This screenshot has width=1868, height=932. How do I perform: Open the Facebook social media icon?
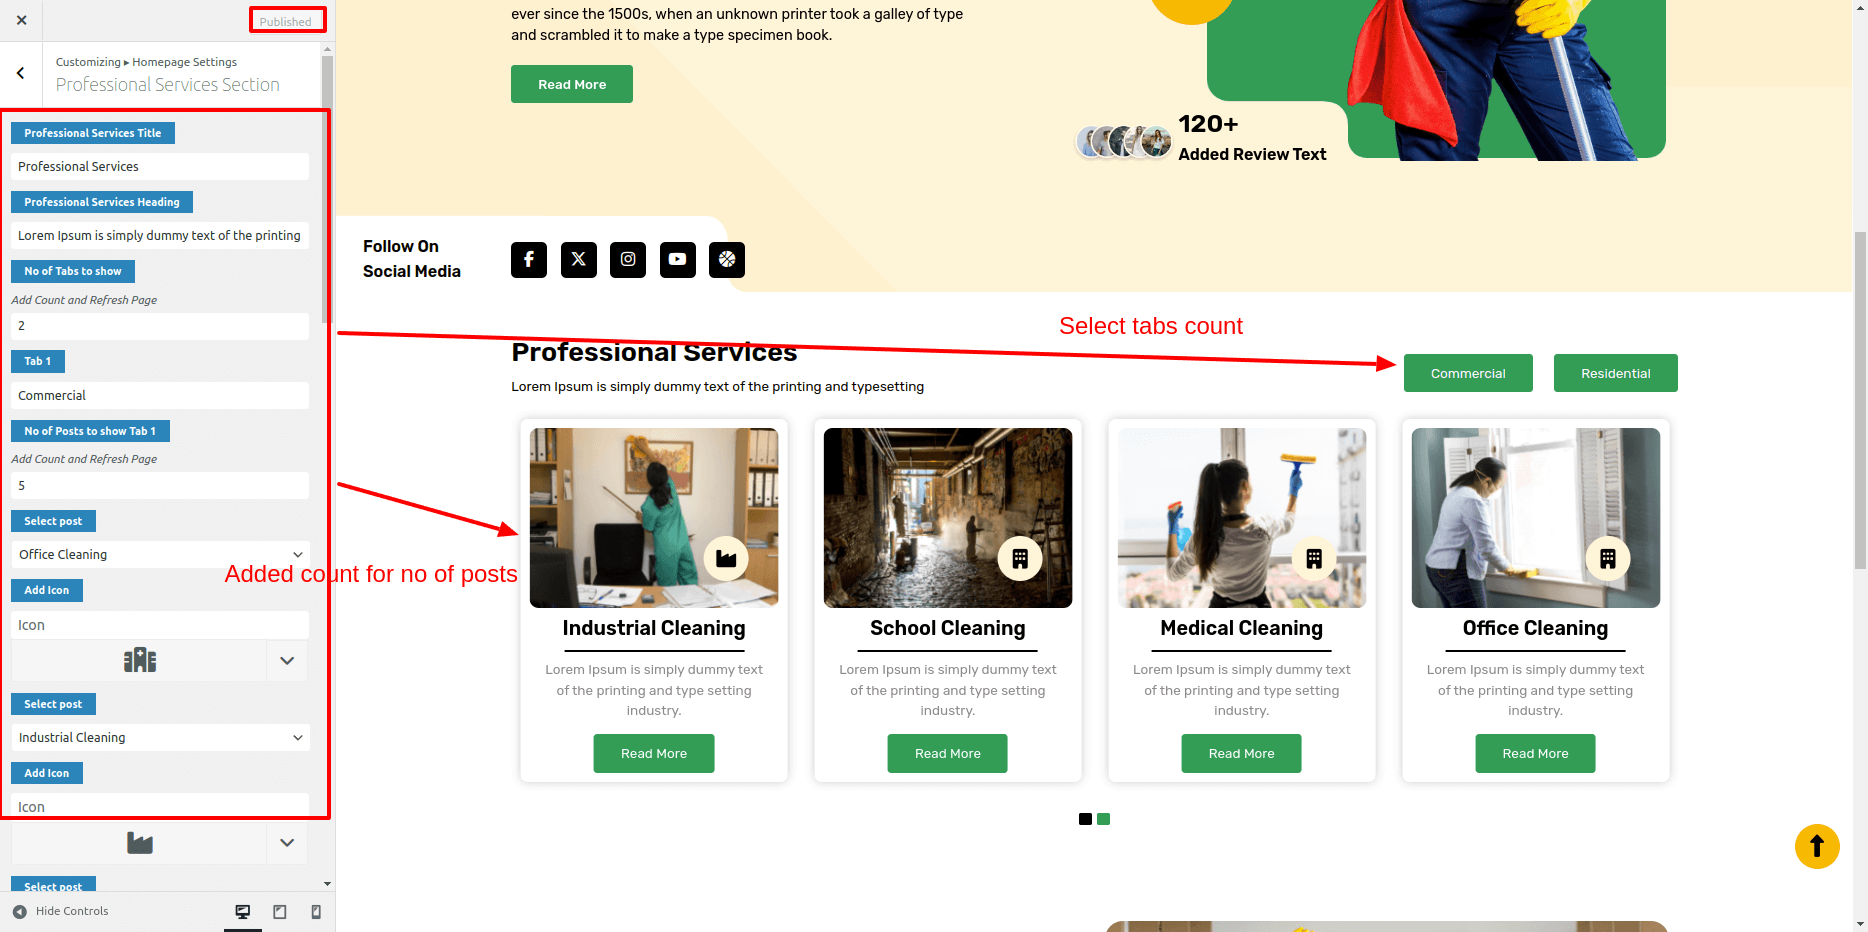tap(529, 259)
